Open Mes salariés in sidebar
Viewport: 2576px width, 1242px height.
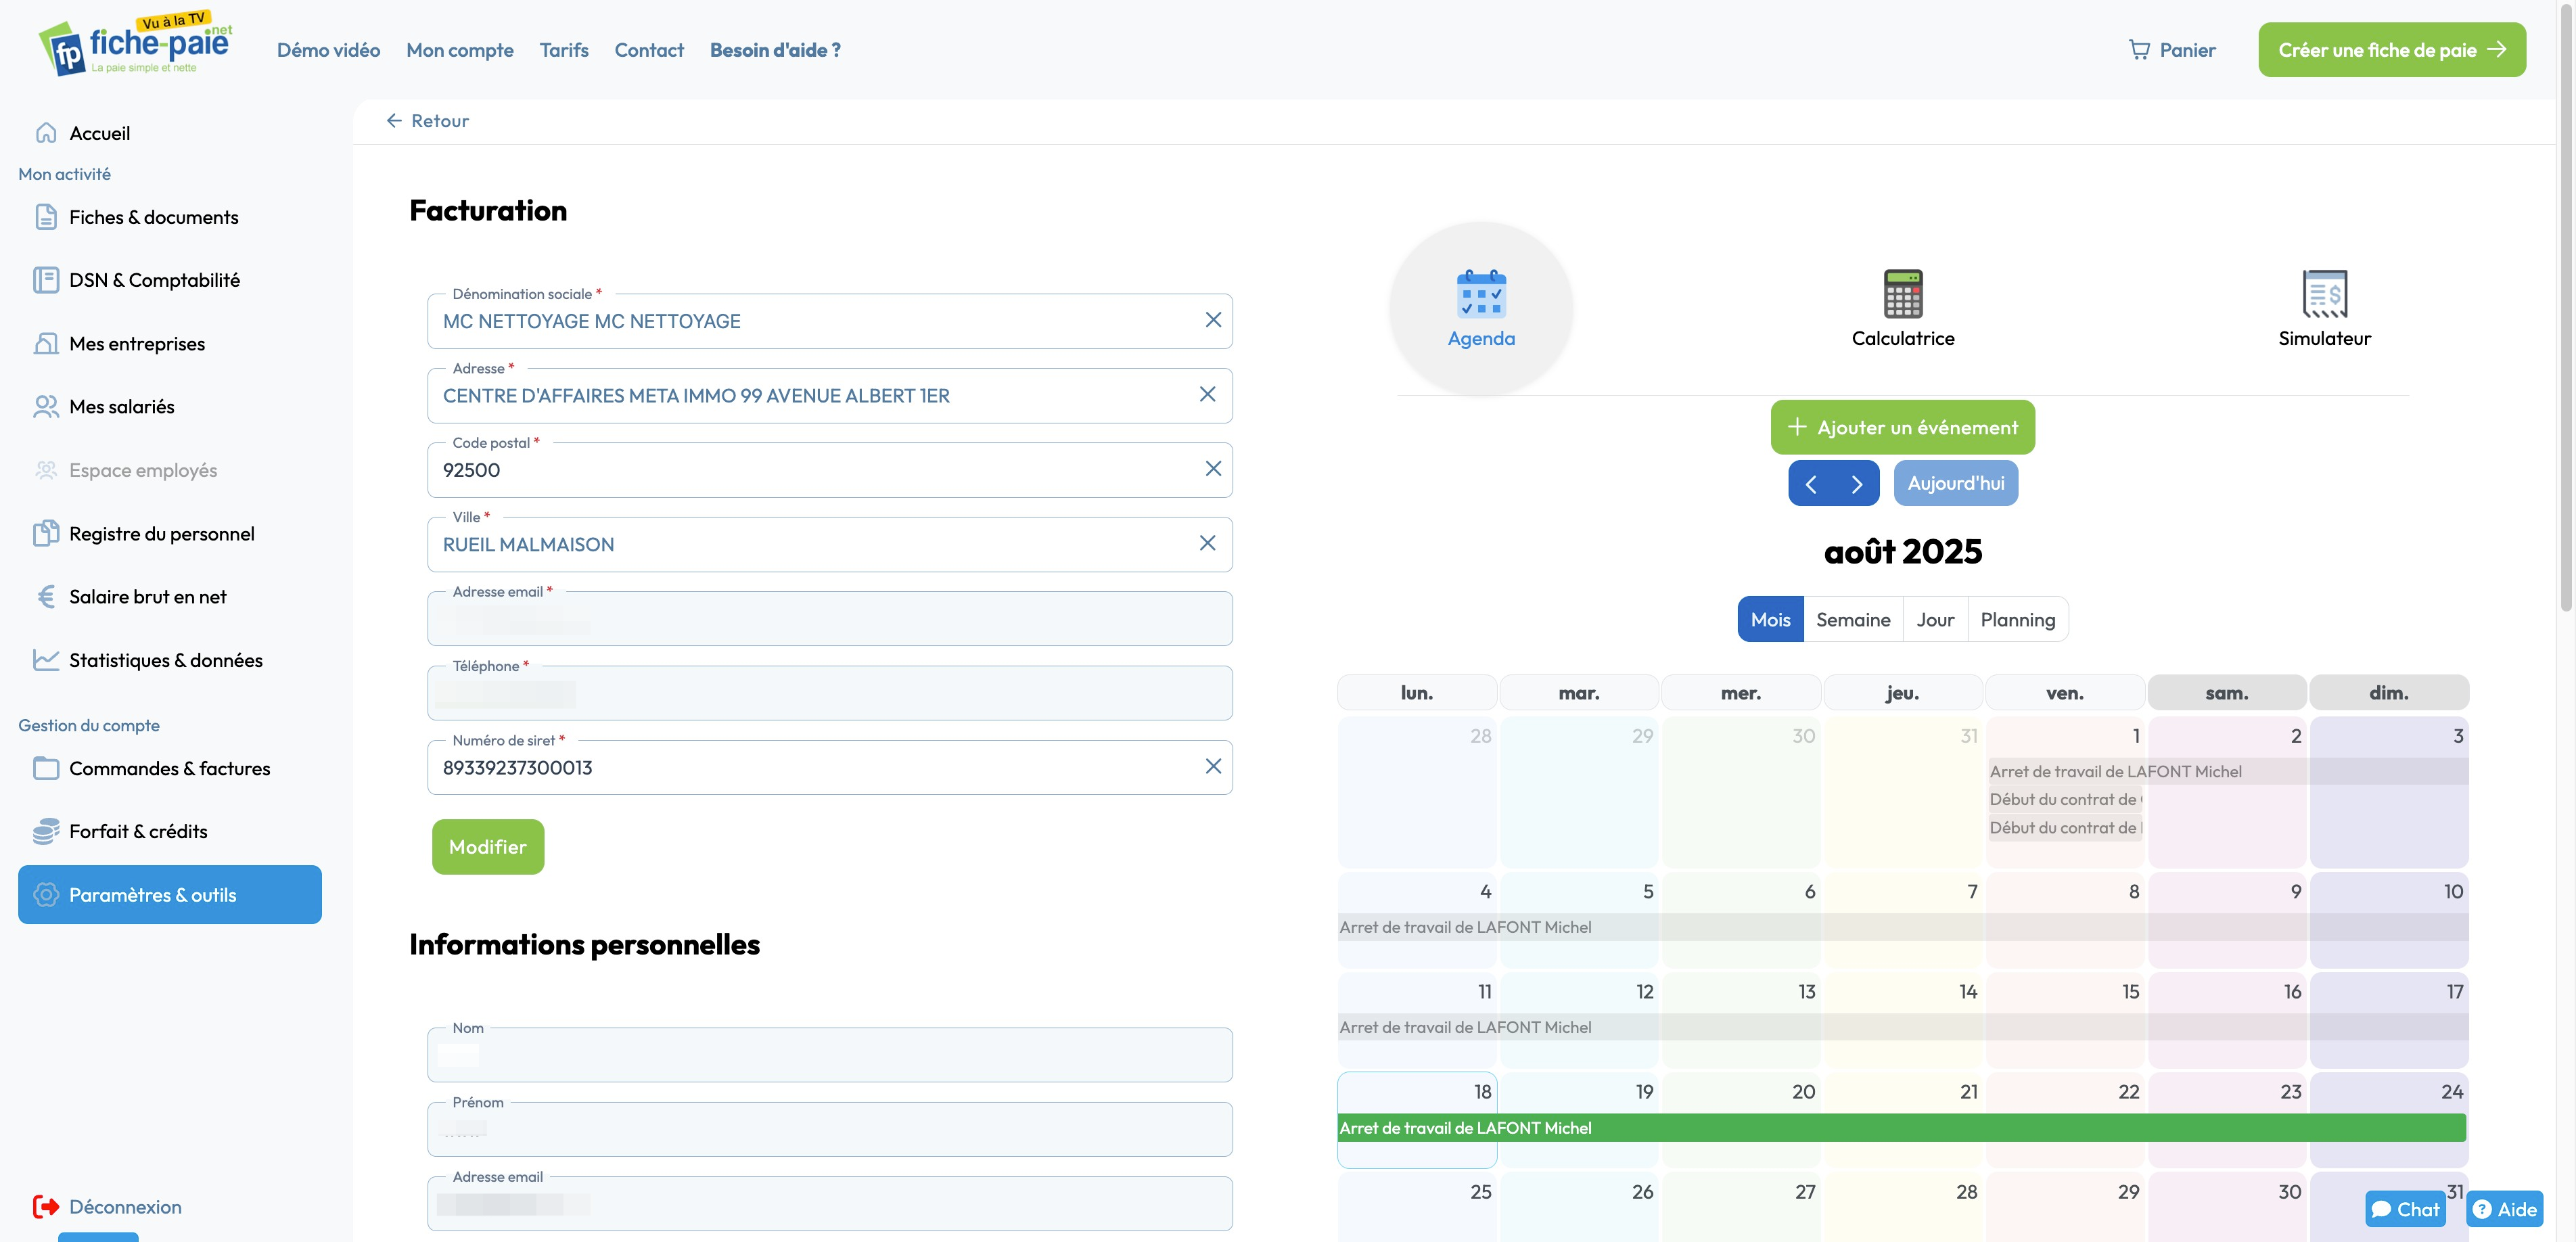[x=121, y=407]
